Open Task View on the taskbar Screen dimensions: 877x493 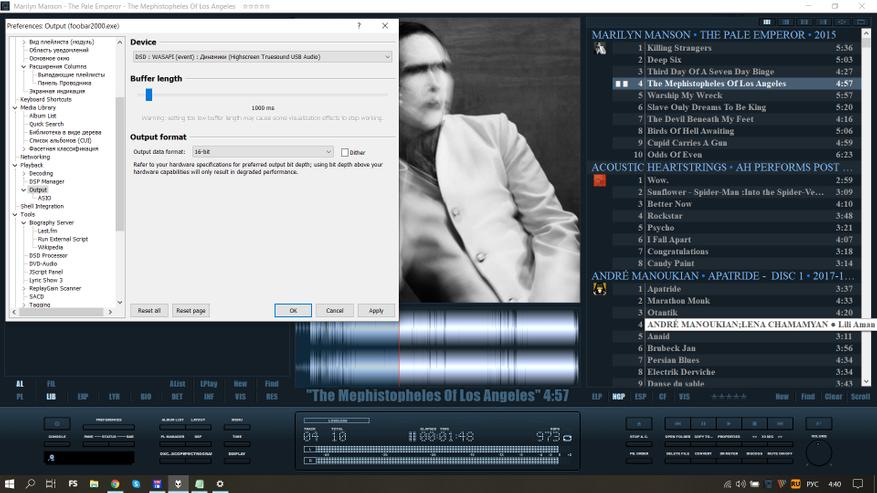point(51,483)
